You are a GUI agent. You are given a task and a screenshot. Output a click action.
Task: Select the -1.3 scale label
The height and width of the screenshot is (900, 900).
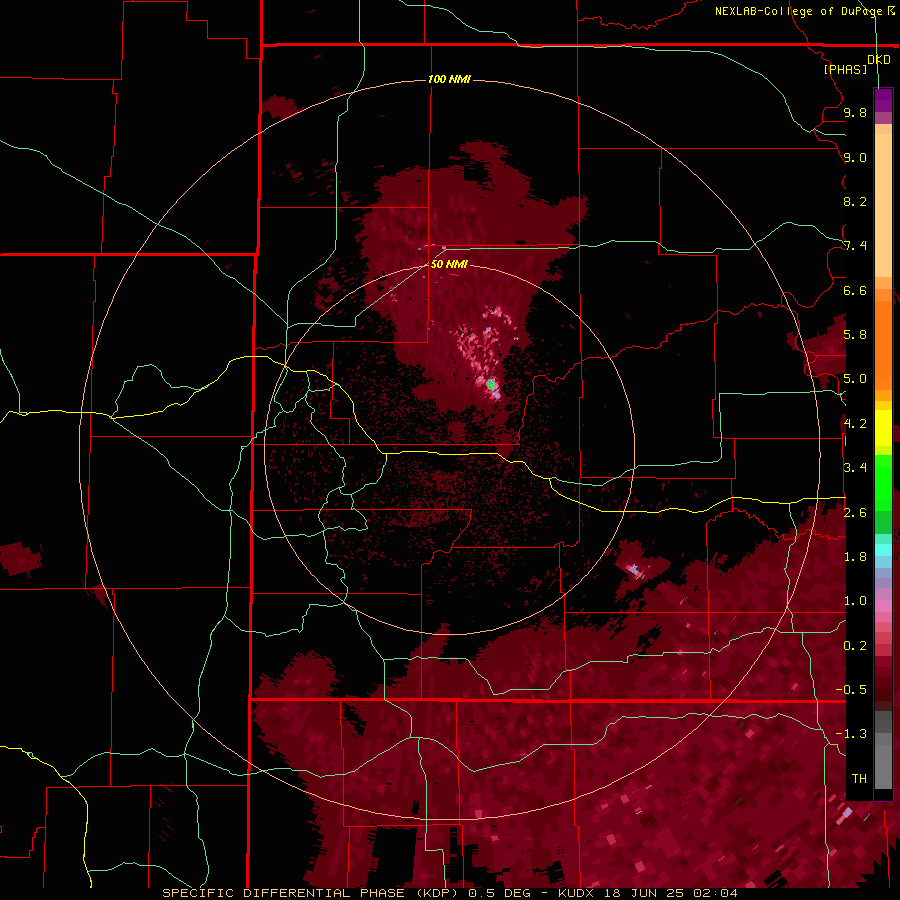(x=851, y=734)
